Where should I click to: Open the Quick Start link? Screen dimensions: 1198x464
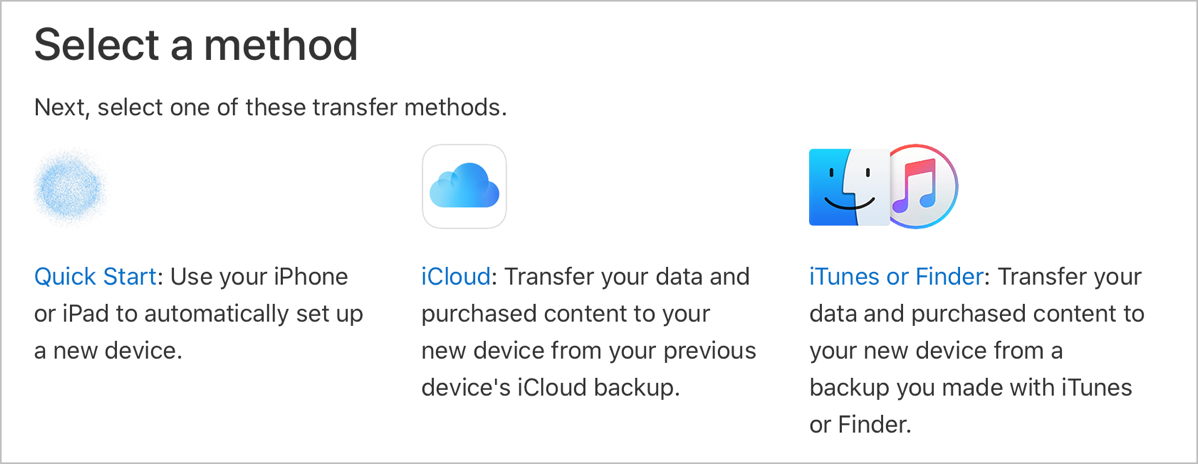pyautogui.click(x=95, y=276)
